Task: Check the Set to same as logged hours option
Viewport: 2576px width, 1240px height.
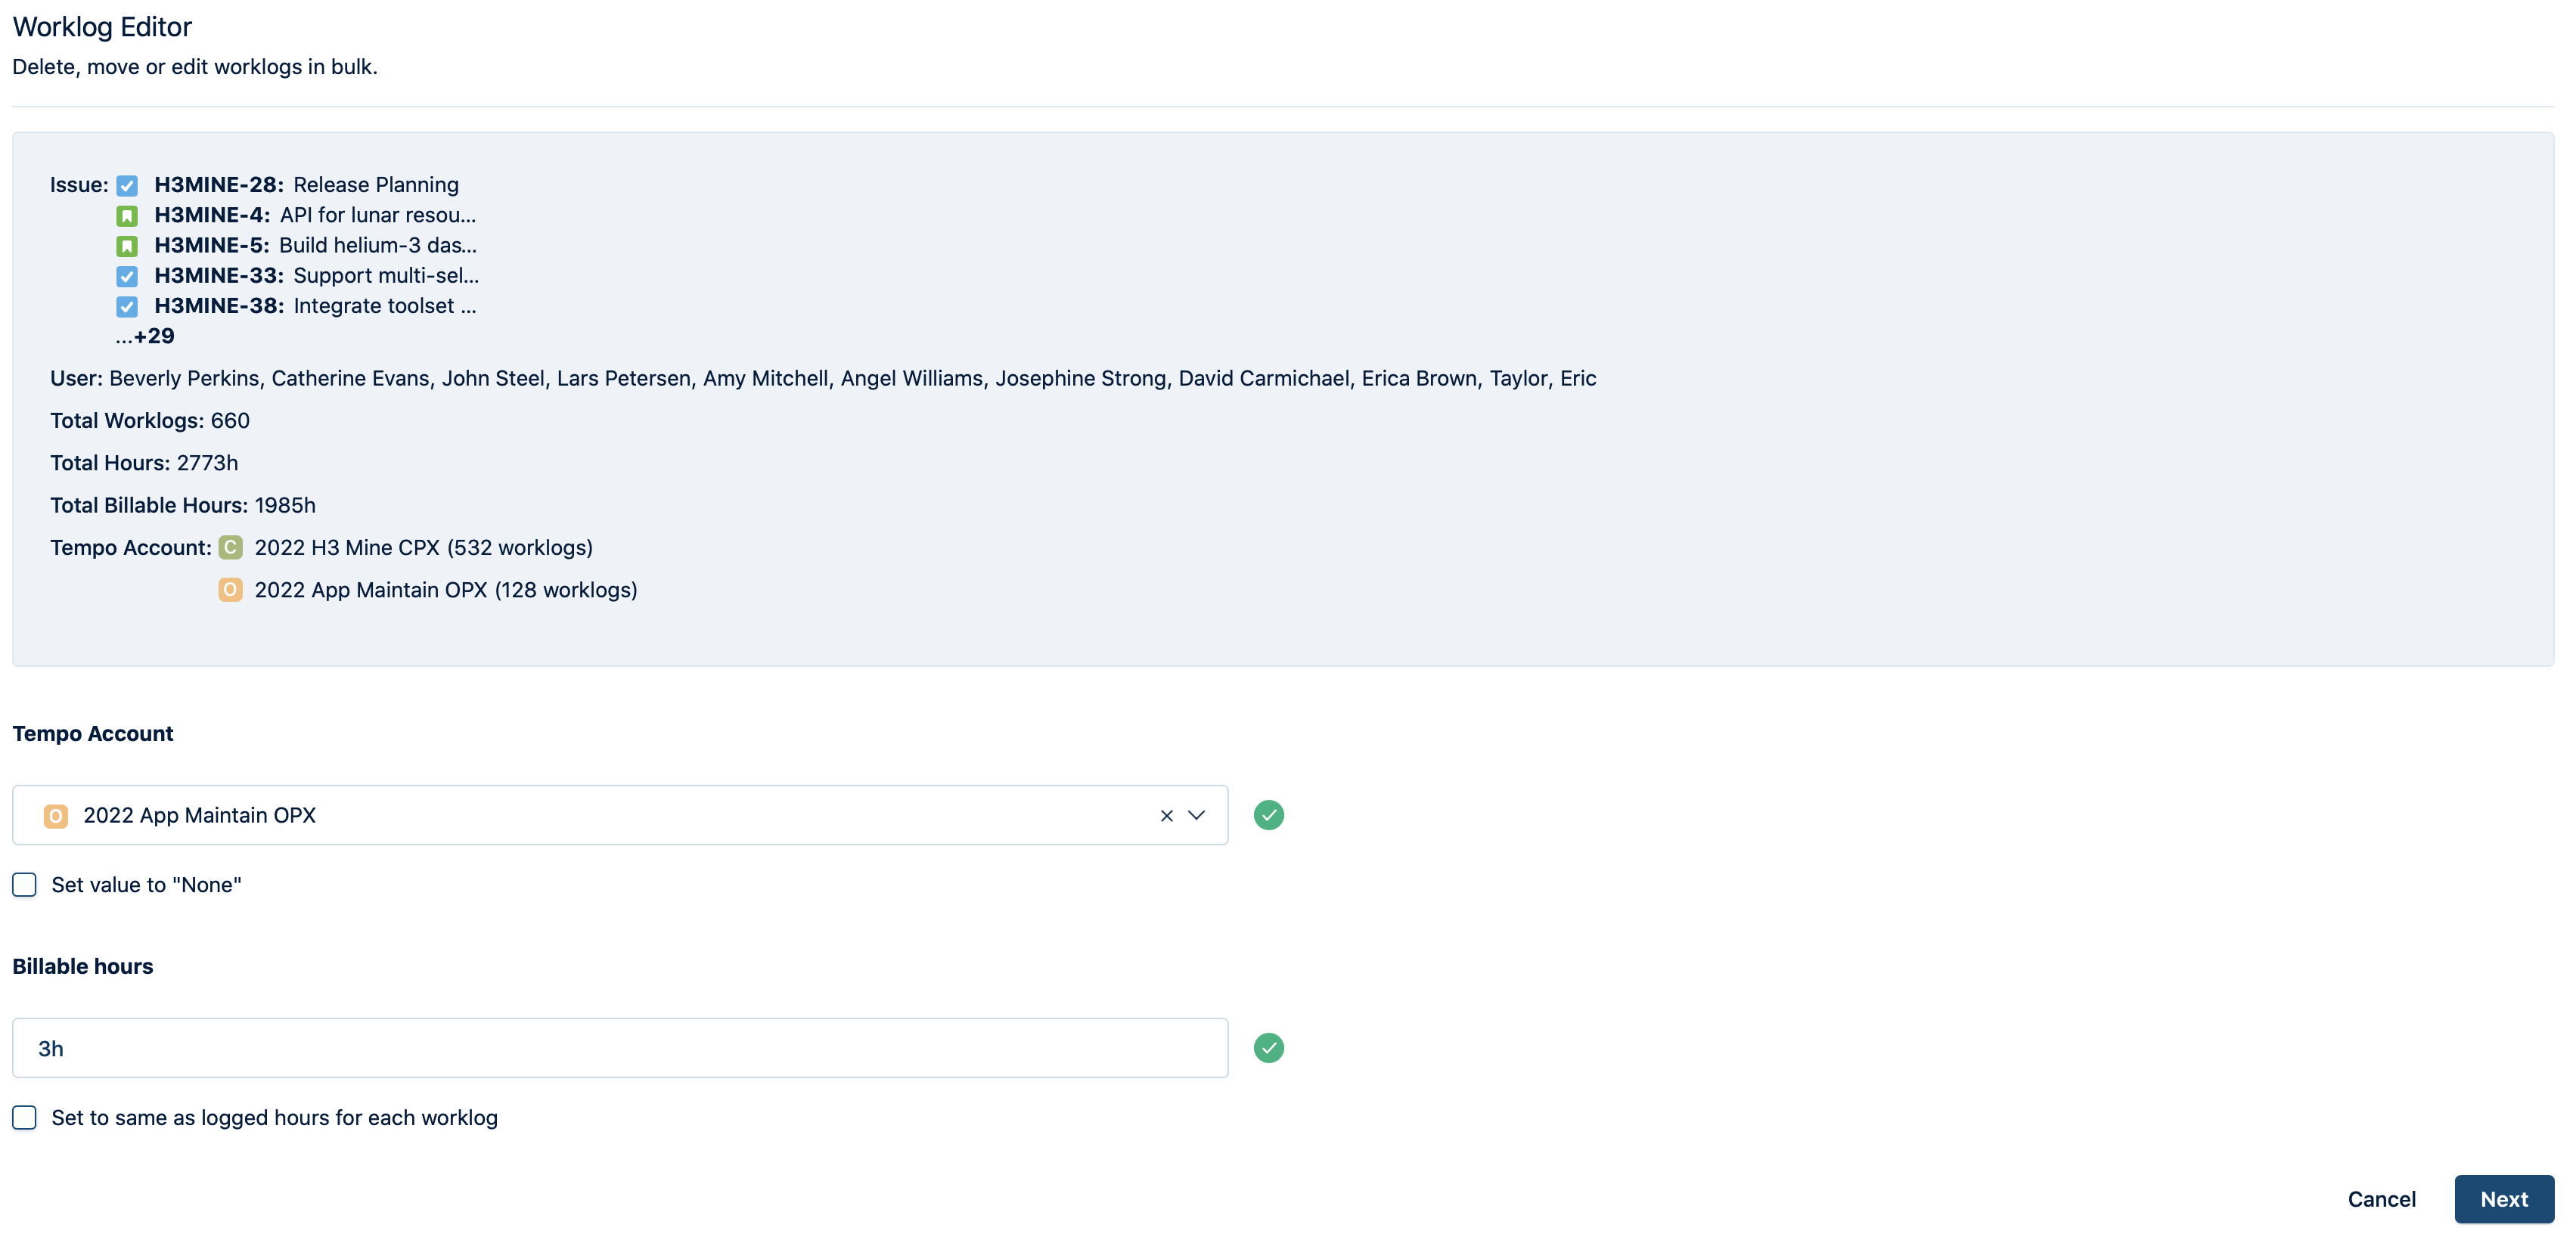Action: [x=24, y=1117]
